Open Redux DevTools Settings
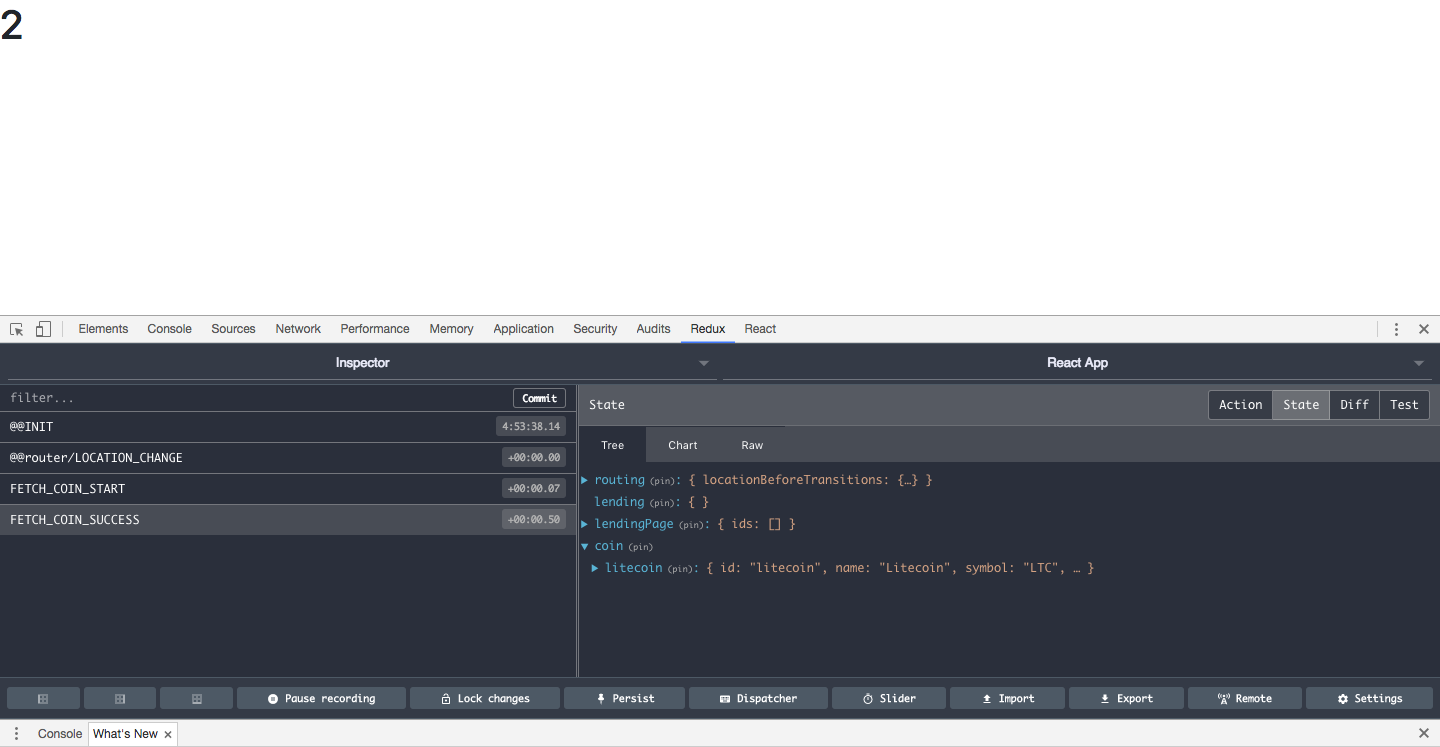The image size is (1440, 747). [x=1369, y=698]
